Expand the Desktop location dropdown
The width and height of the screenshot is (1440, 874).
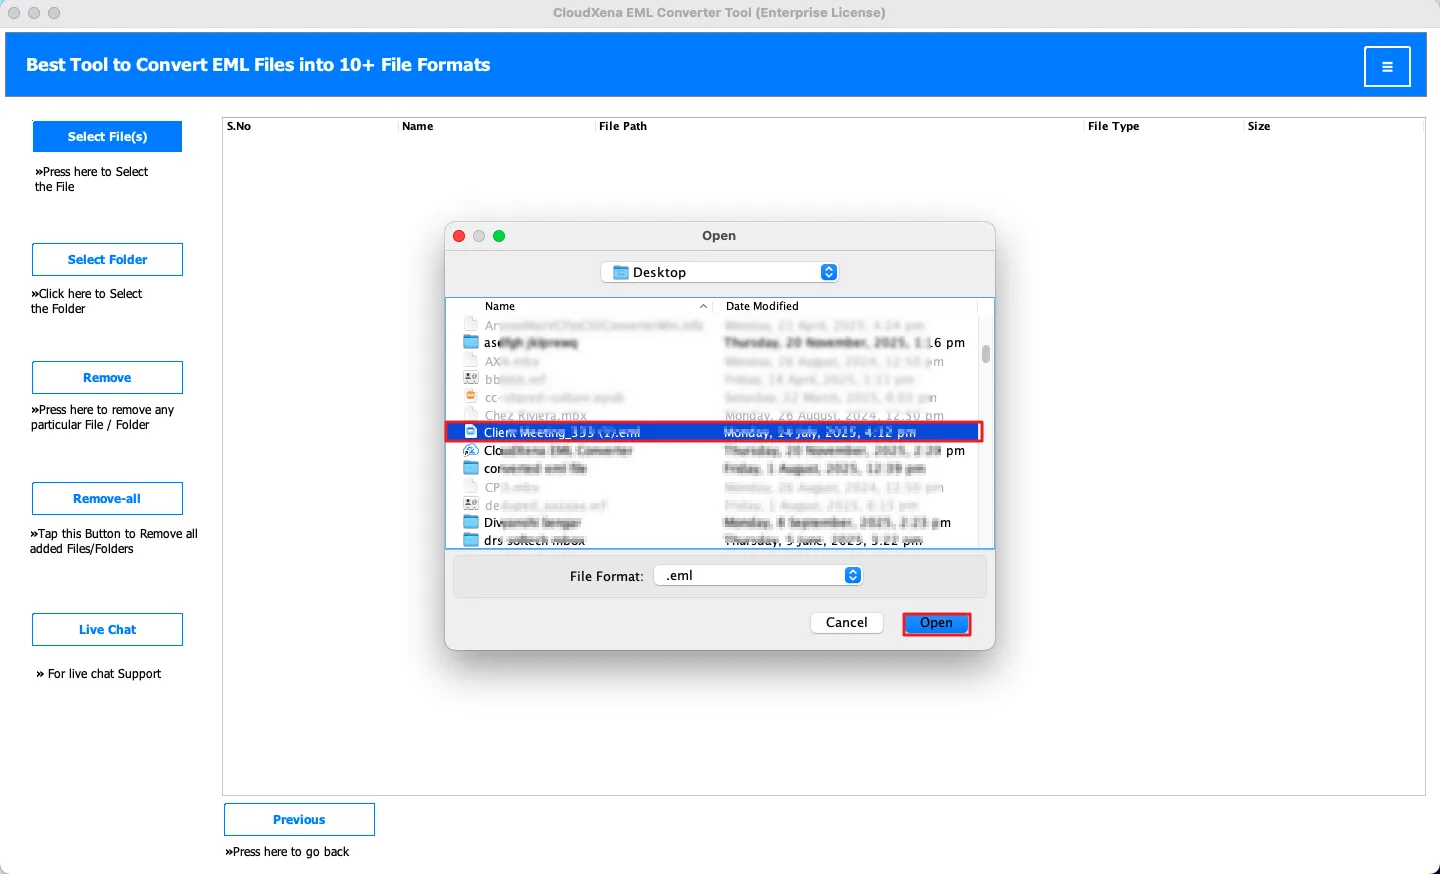pyautogui.click(x=828, y=273)
